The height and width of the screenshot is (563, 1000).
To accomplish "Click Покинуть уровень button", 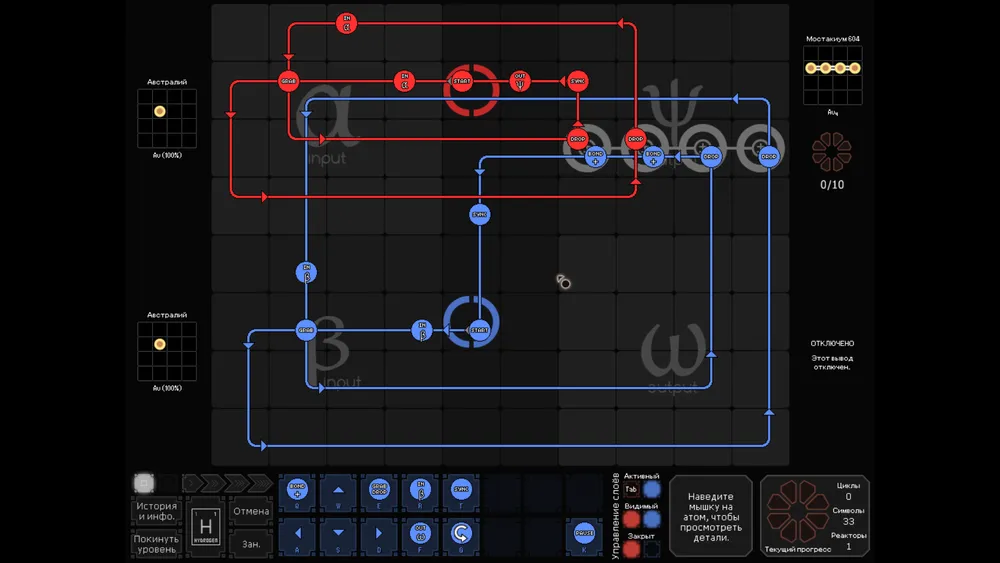I will 156,544.
